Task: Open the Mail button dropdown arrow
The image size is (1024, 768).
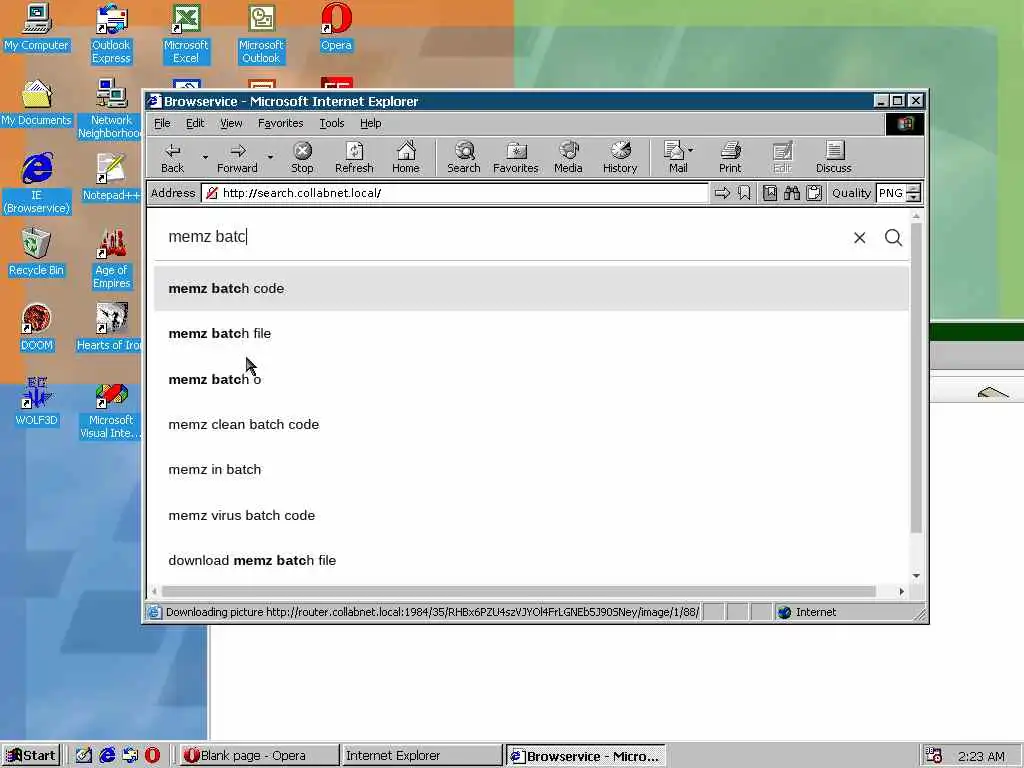Action: click(690, 150)
